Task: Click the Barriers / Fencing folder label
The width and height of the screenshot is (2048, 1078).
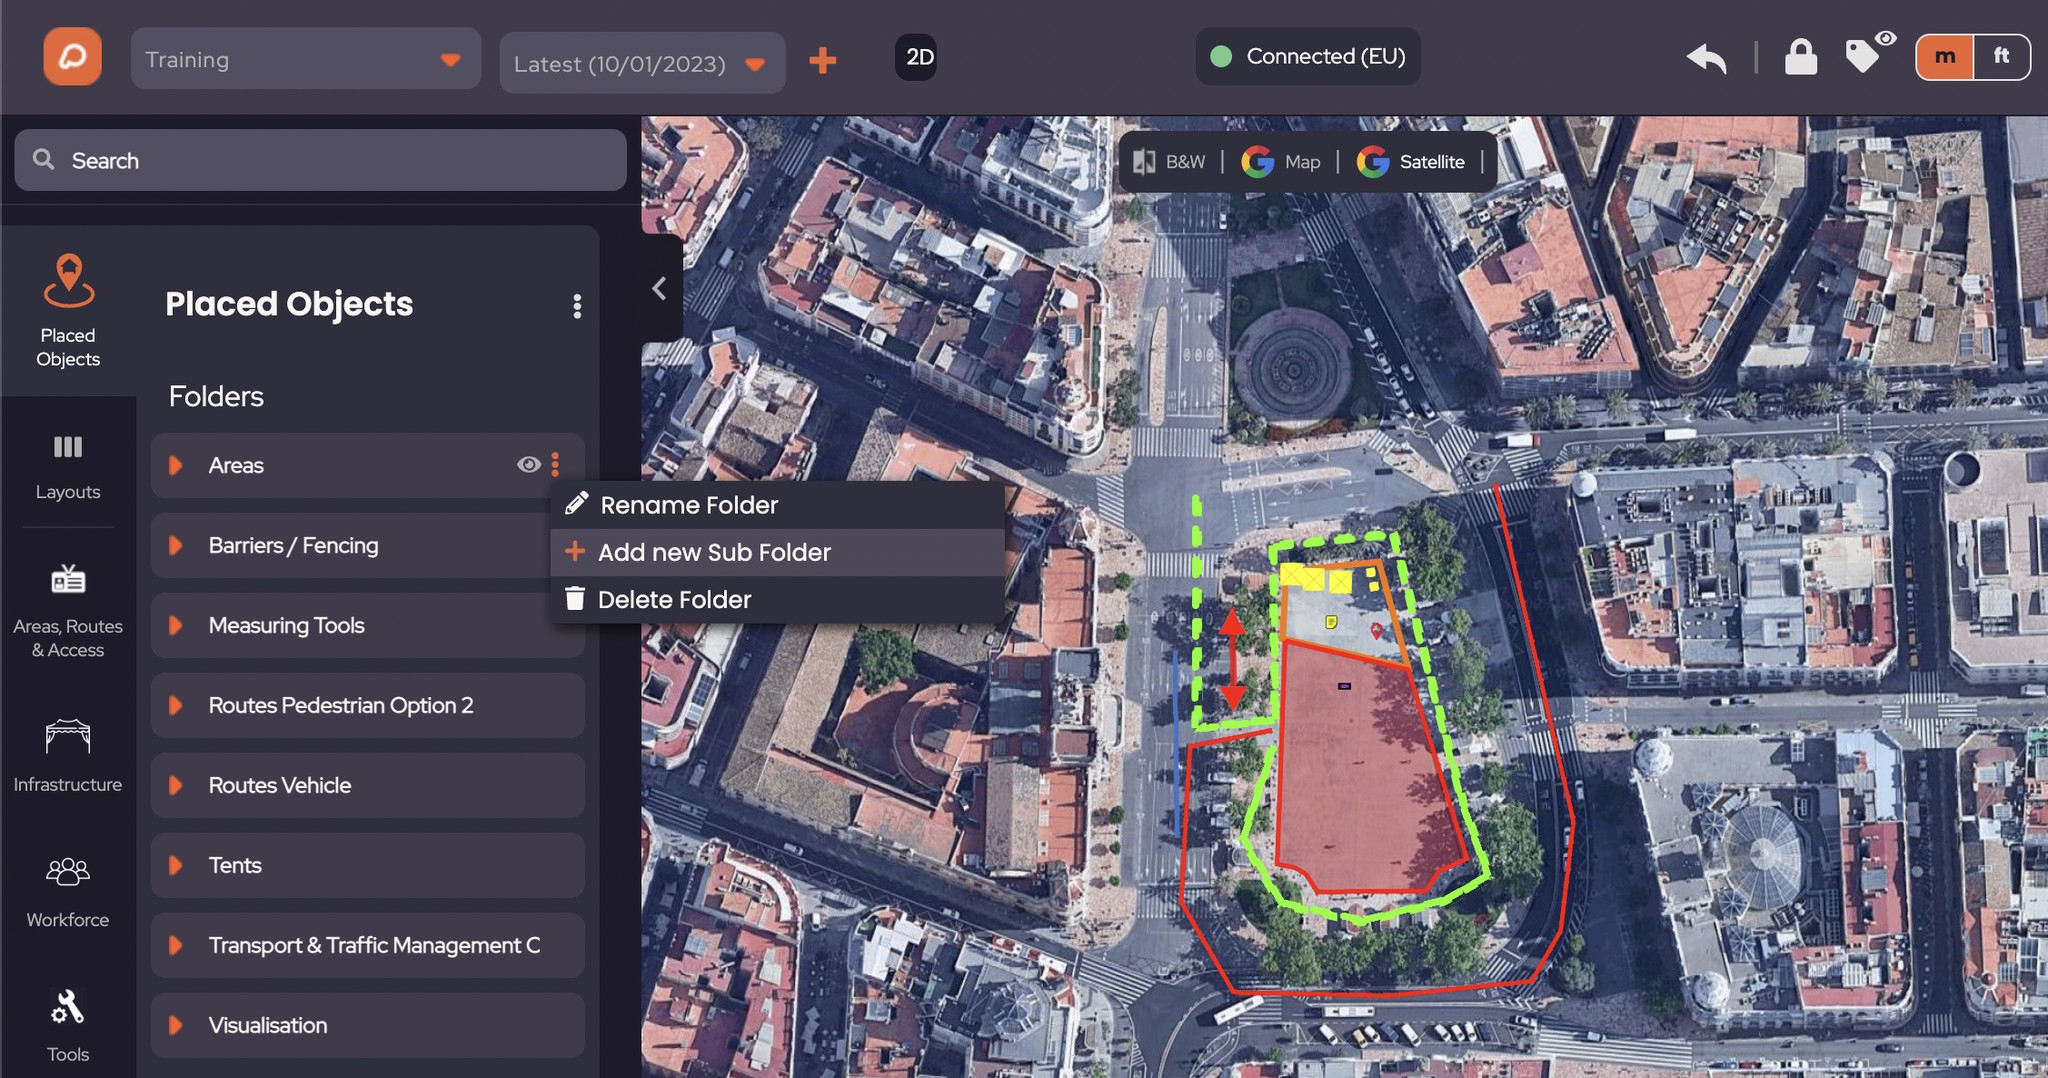Action: point(293,545)
